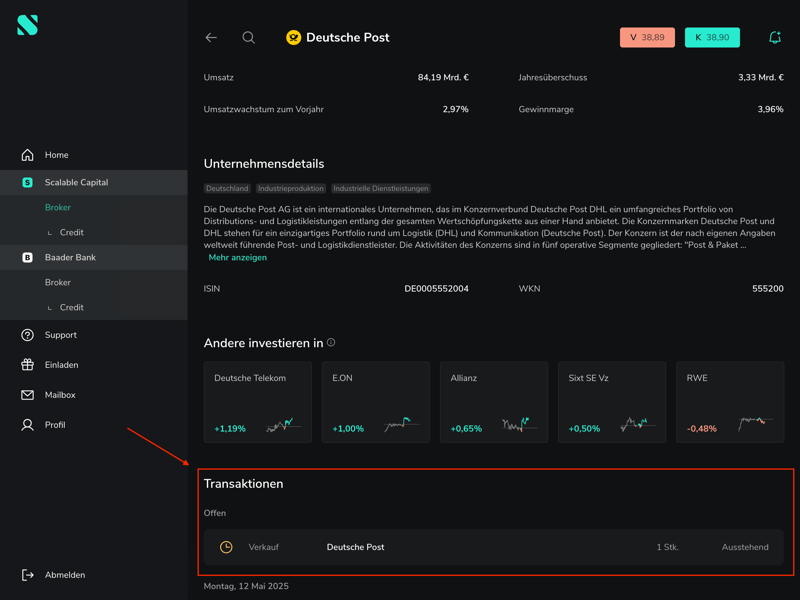Click the Umsatz value 84,19 Mrd. €
Viewport: 800px width, 600px height.
click(x=443, y=78)
